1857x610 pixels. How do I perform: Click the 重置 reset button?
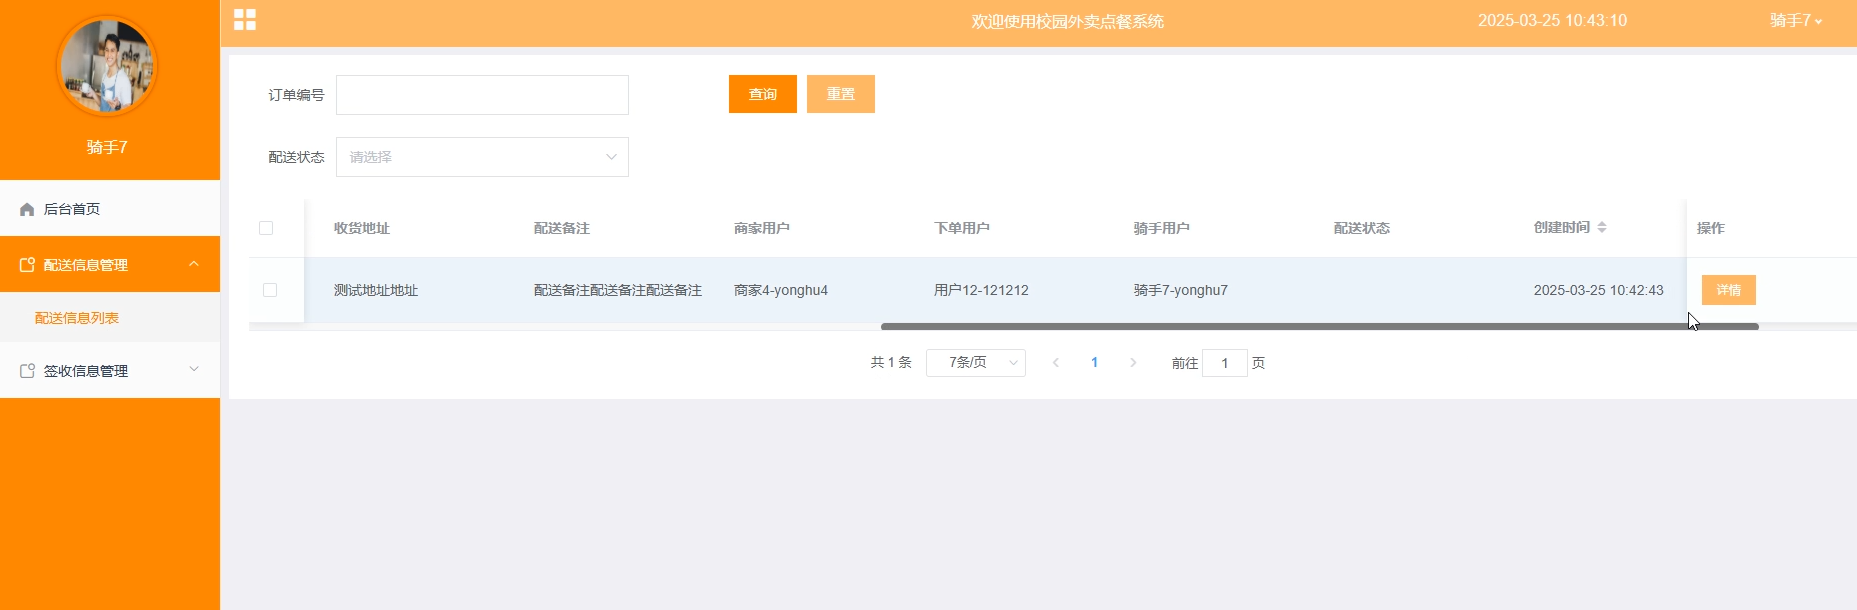841,94
